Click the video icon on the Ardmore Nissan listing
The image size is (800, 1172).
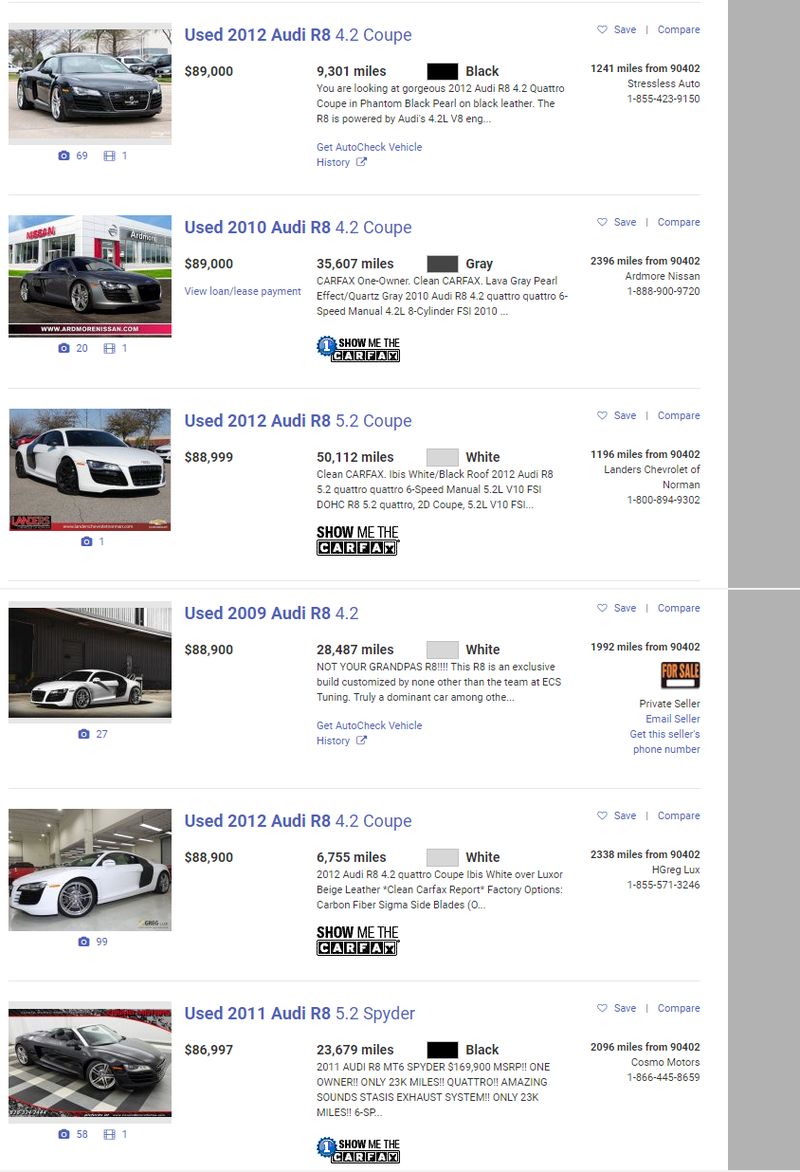point(109,348)
